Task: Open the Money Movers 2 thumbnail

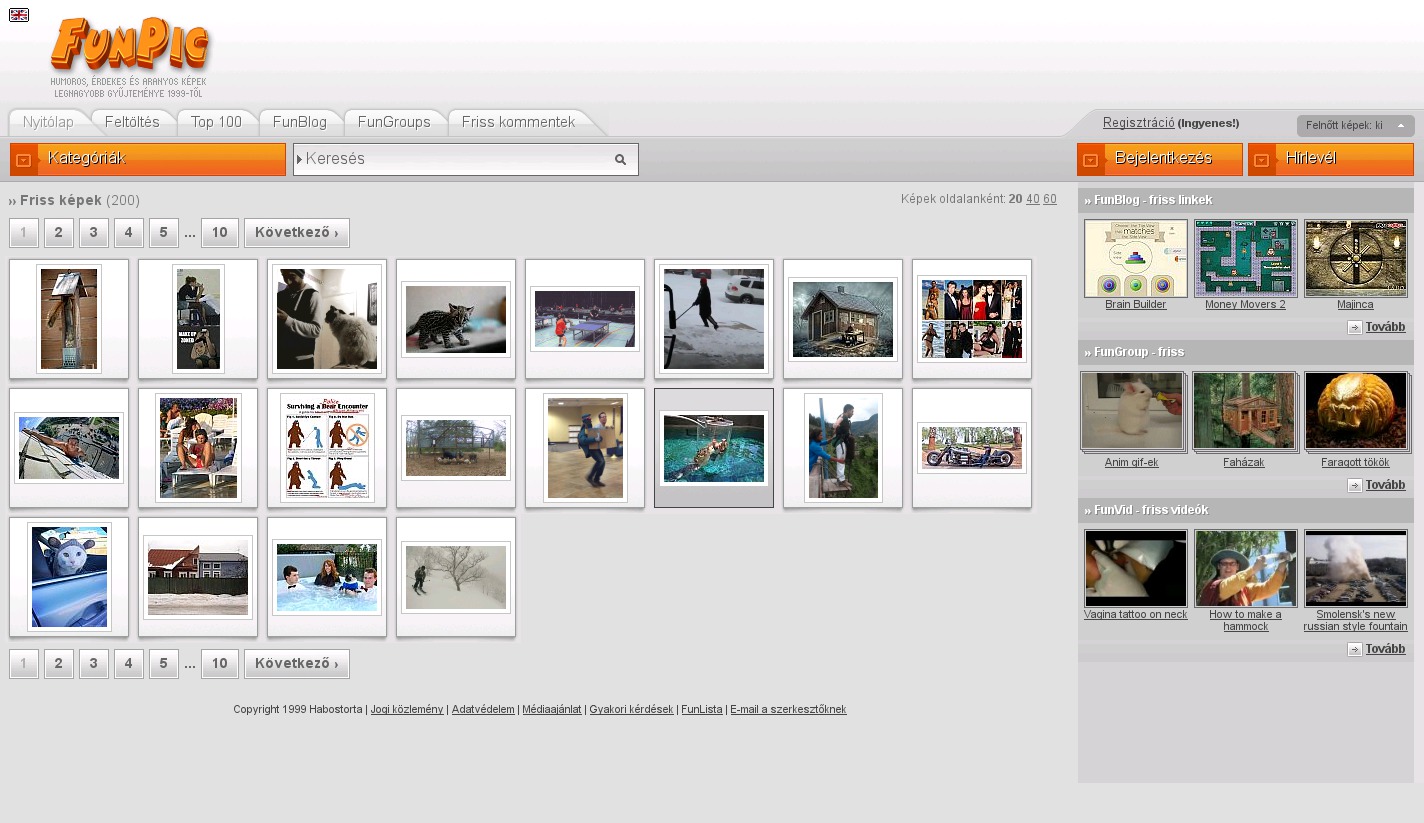Action: pos(1245,259)
